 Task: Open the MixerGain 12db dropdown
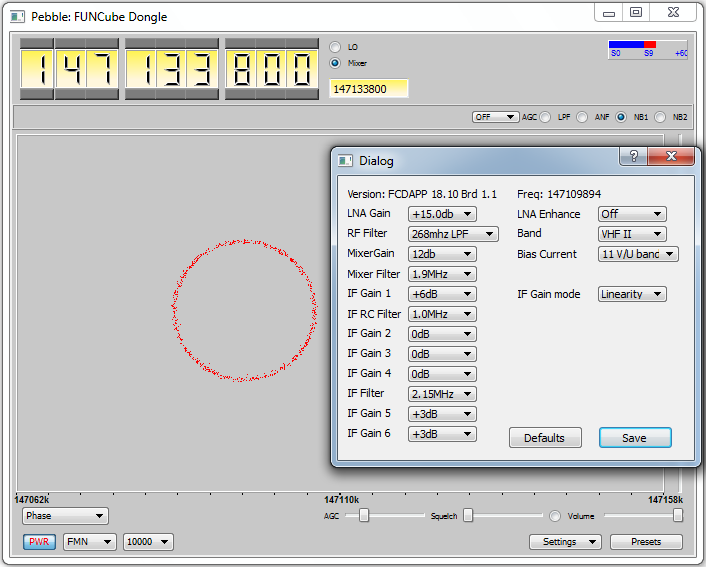pos(442,254)
